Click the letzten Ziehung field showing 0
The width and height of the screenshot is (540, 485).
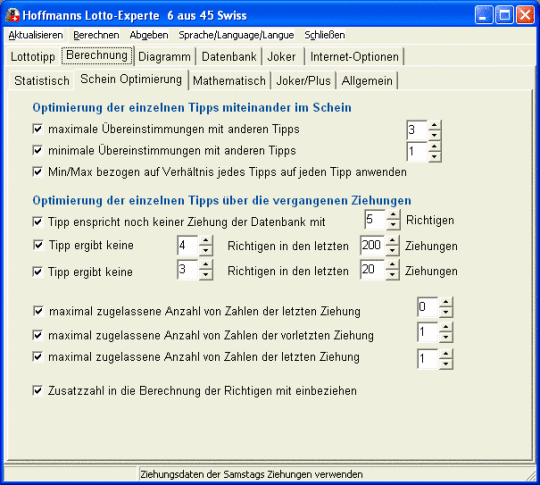click(x=428, y=307)
